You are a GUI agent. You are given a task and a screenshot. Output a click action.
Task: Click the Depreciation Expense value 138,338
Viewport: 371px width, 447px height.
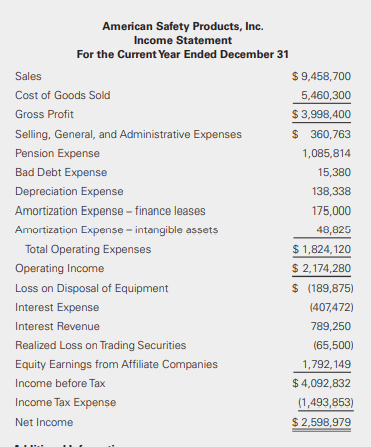331,191
